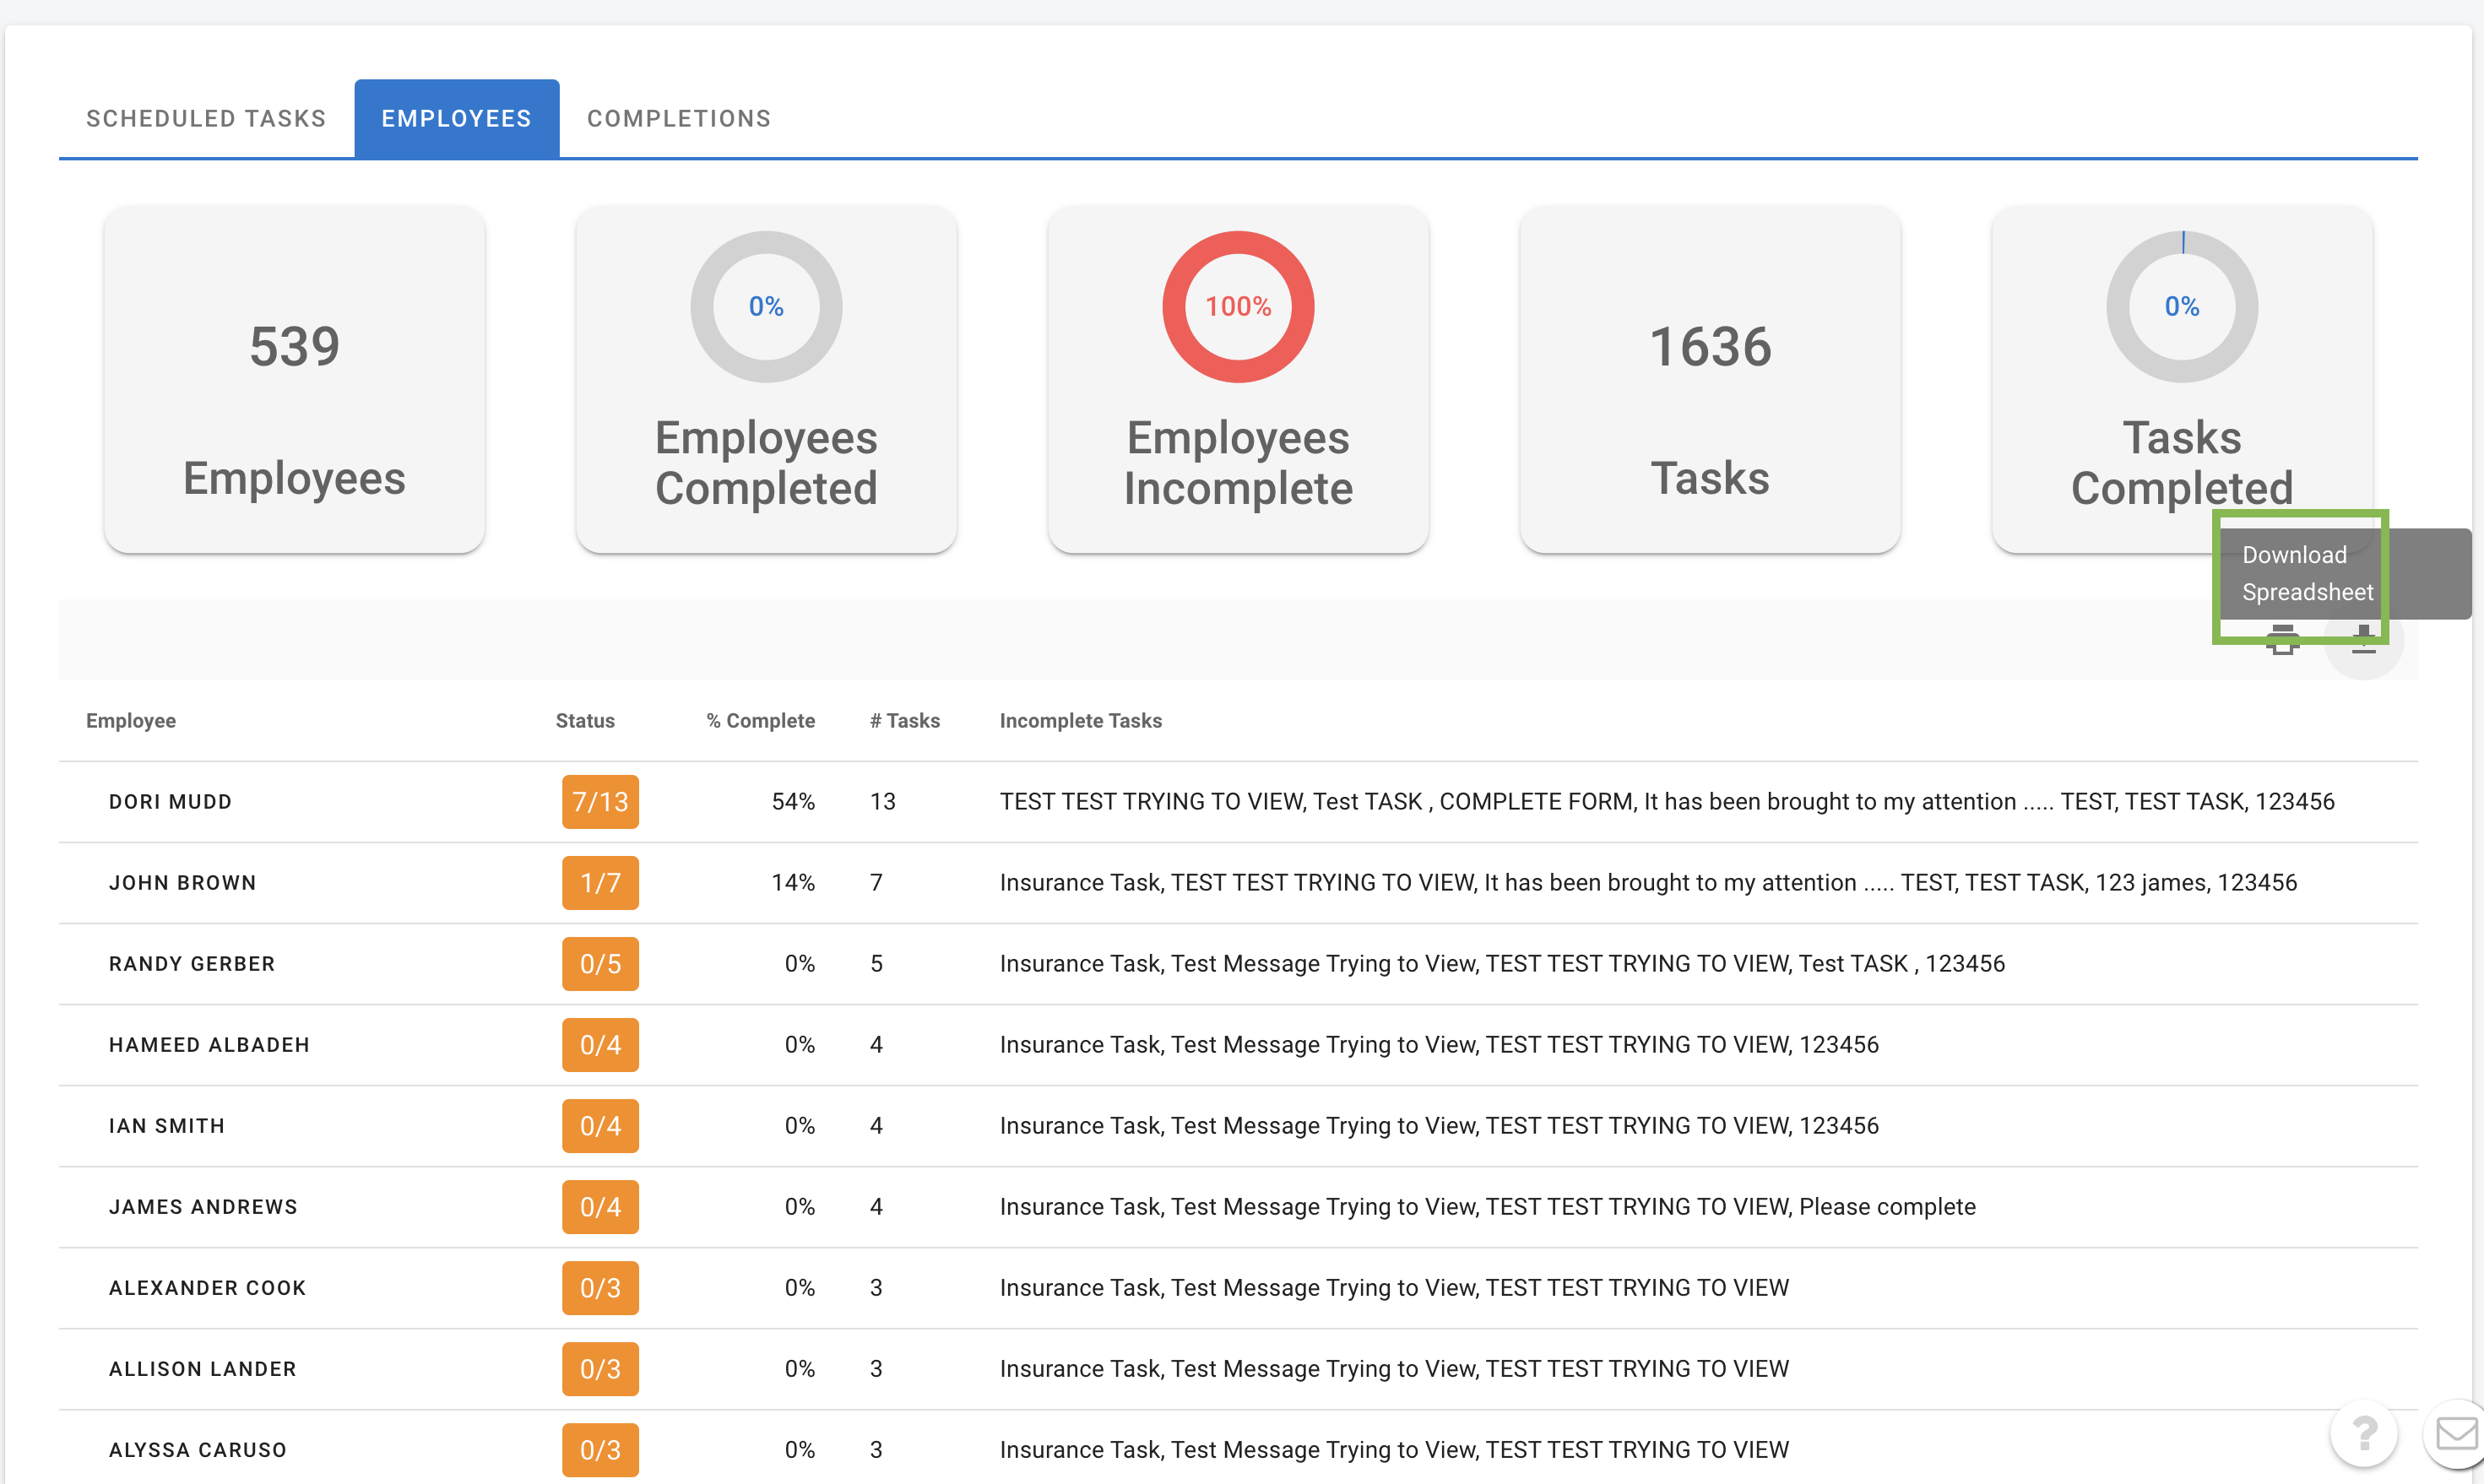Click Allison Lander's 0/3 status badge

[600, 1369]
